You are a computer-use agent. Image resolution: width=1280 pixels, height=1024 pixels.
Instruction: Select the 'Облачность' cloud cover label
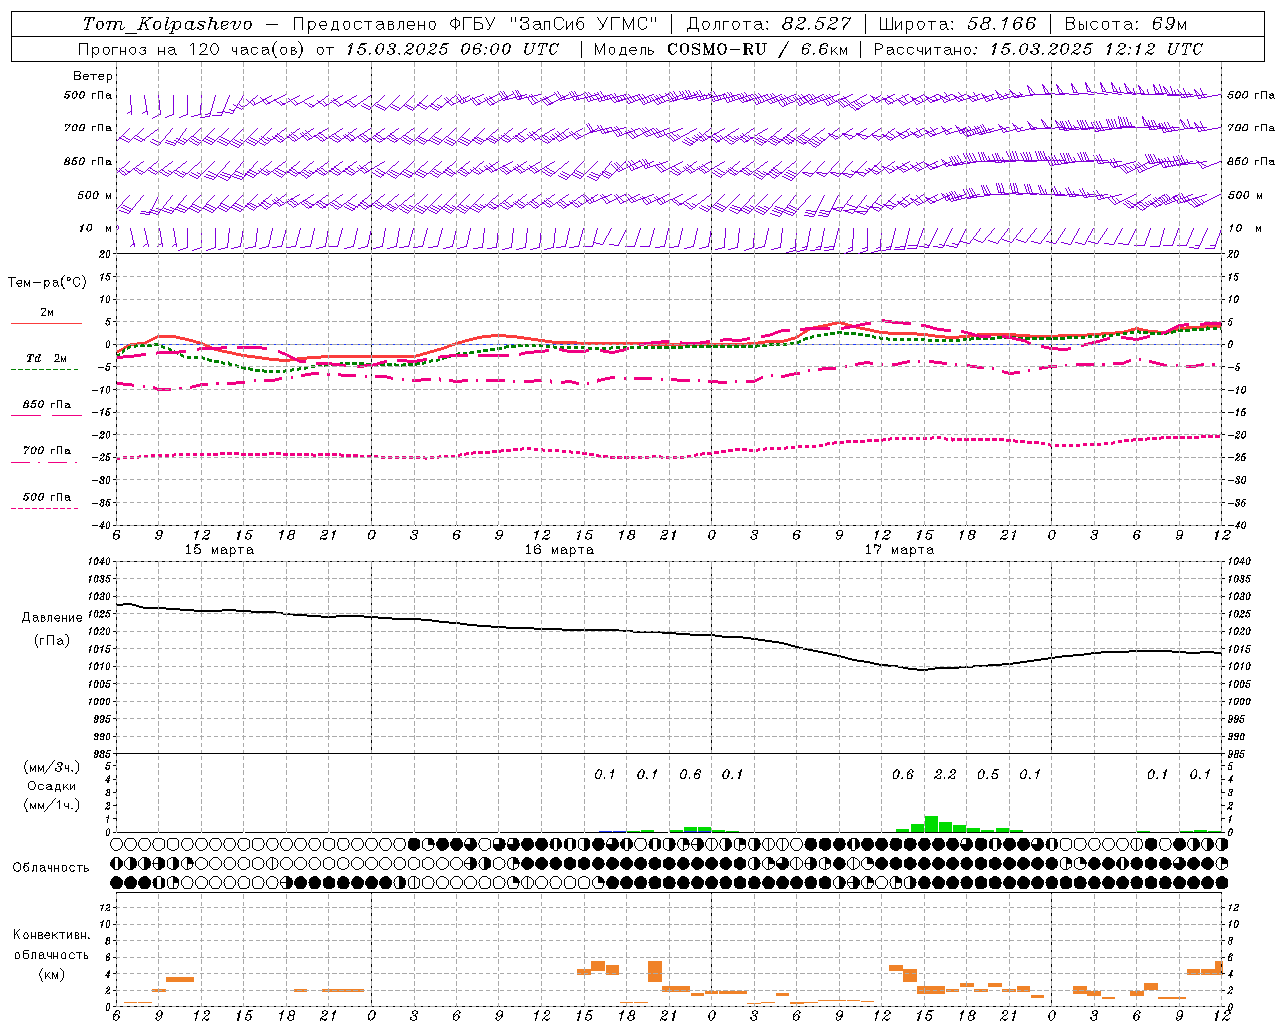point(51,867)
